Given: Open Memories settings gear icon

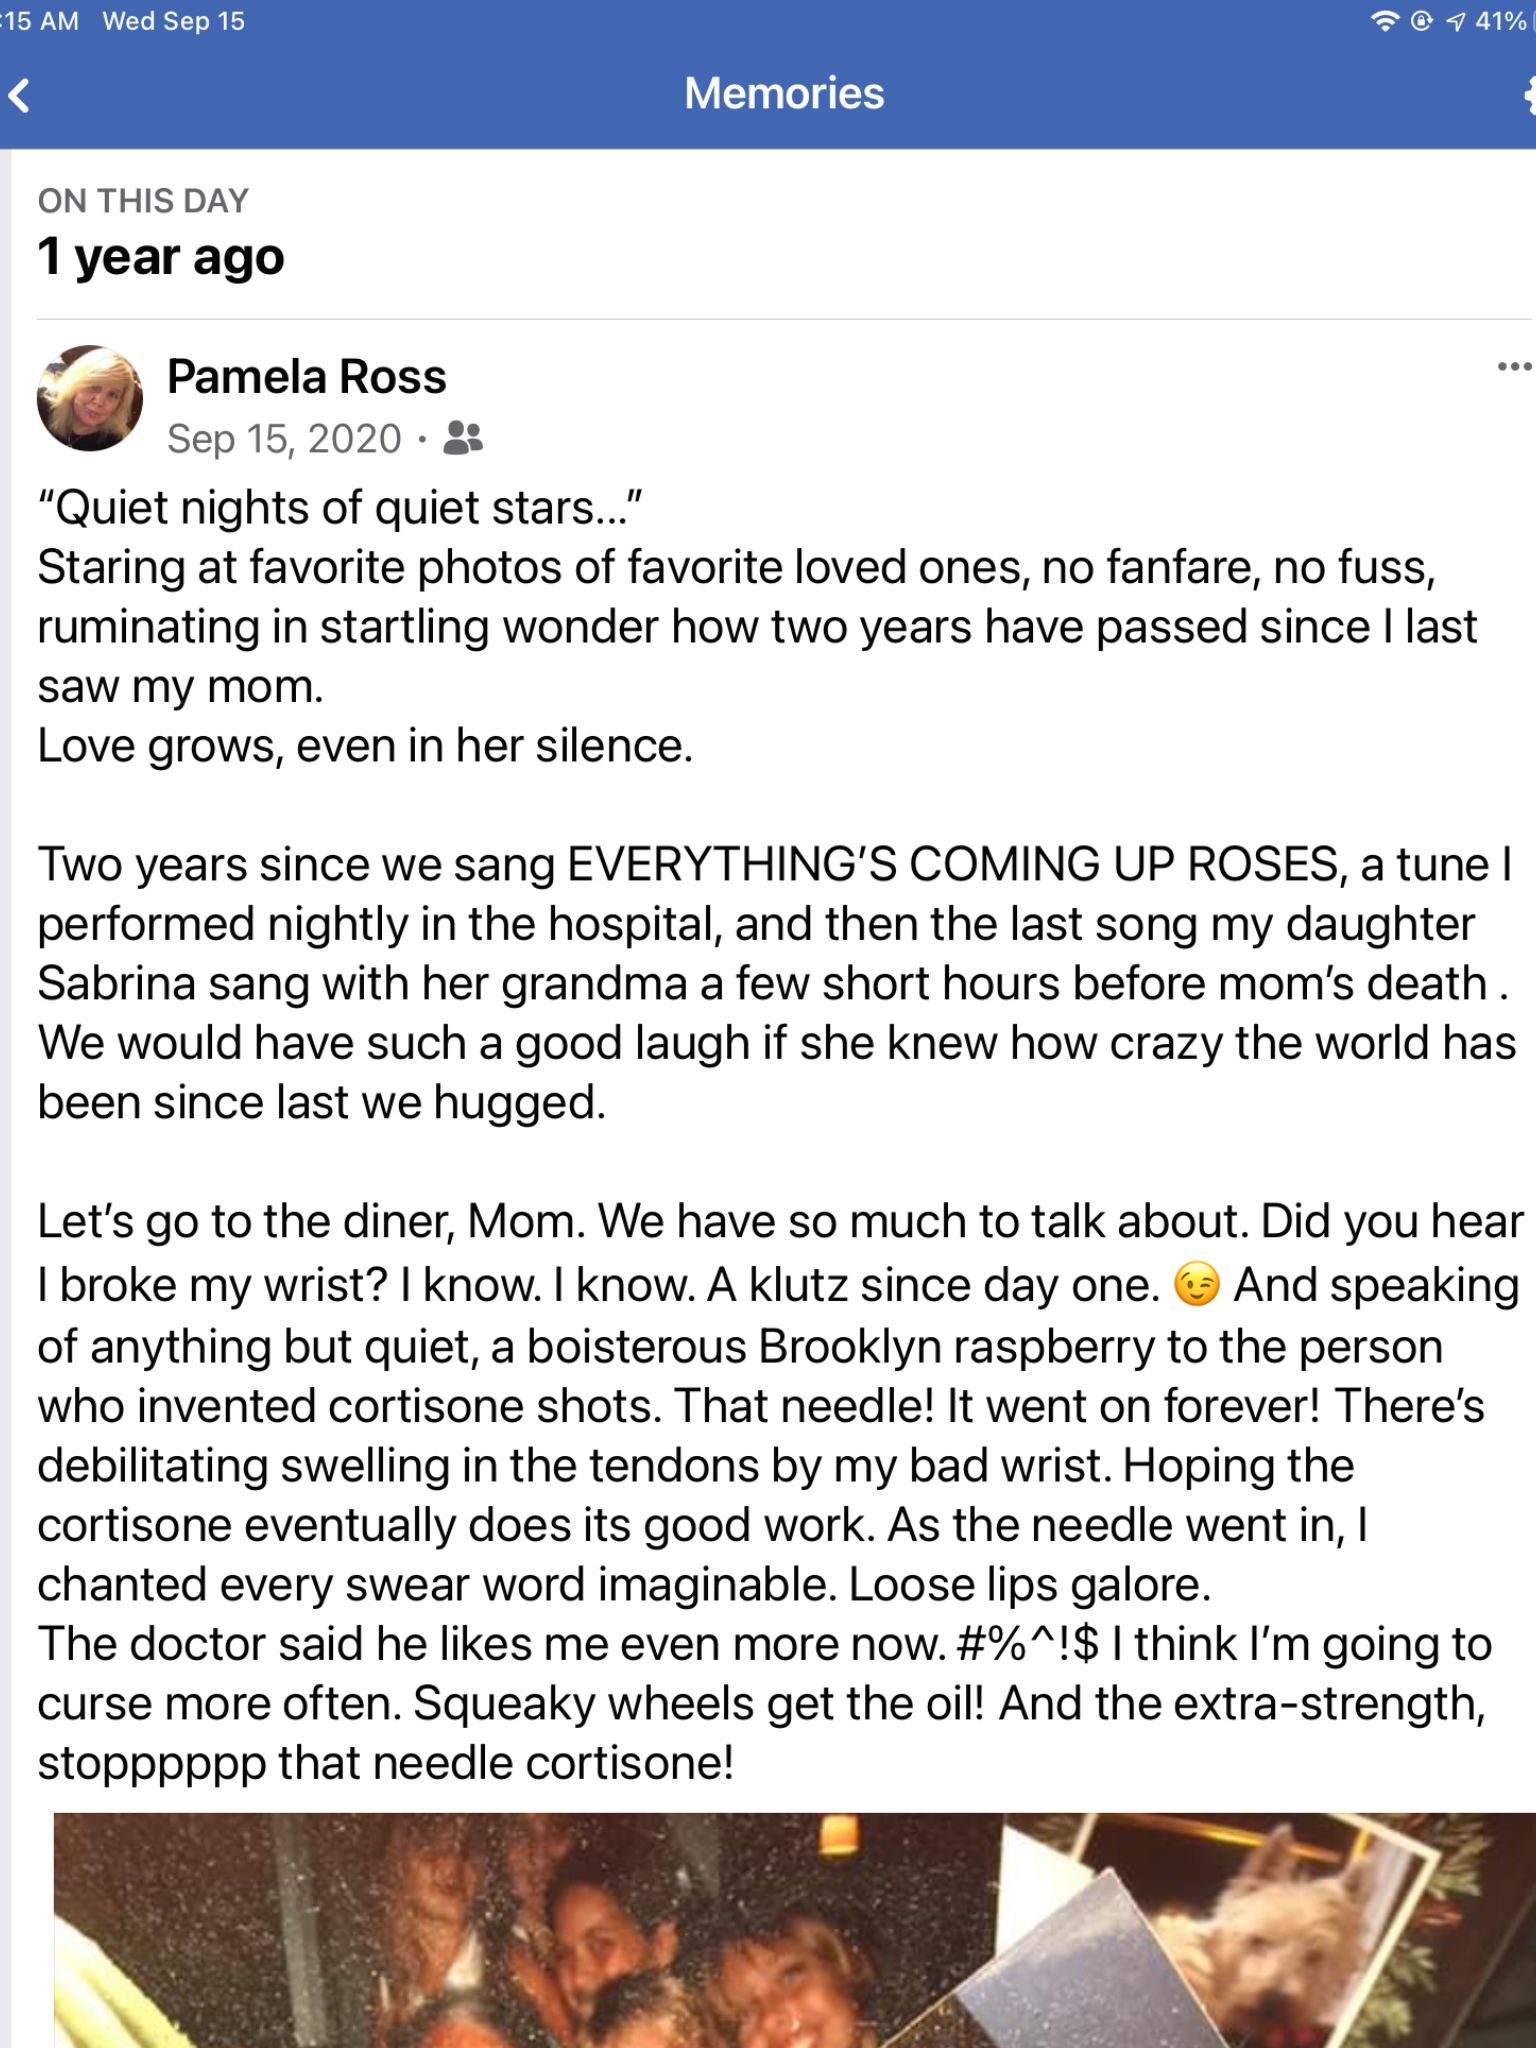Looking at the screenshot, I should point(1529,96).
